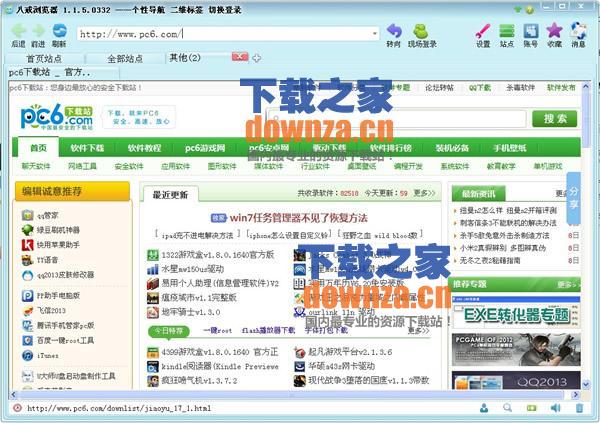600x423 pixels.
Task: Open the sites (站点) icon
Action: 507,31
